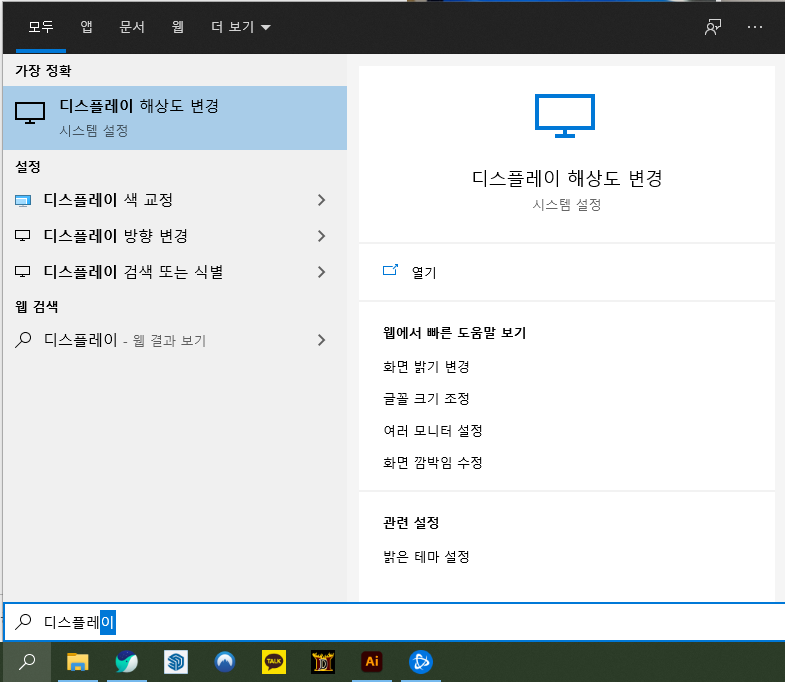Open the Battle.net taskbar icon

[421, 662]
